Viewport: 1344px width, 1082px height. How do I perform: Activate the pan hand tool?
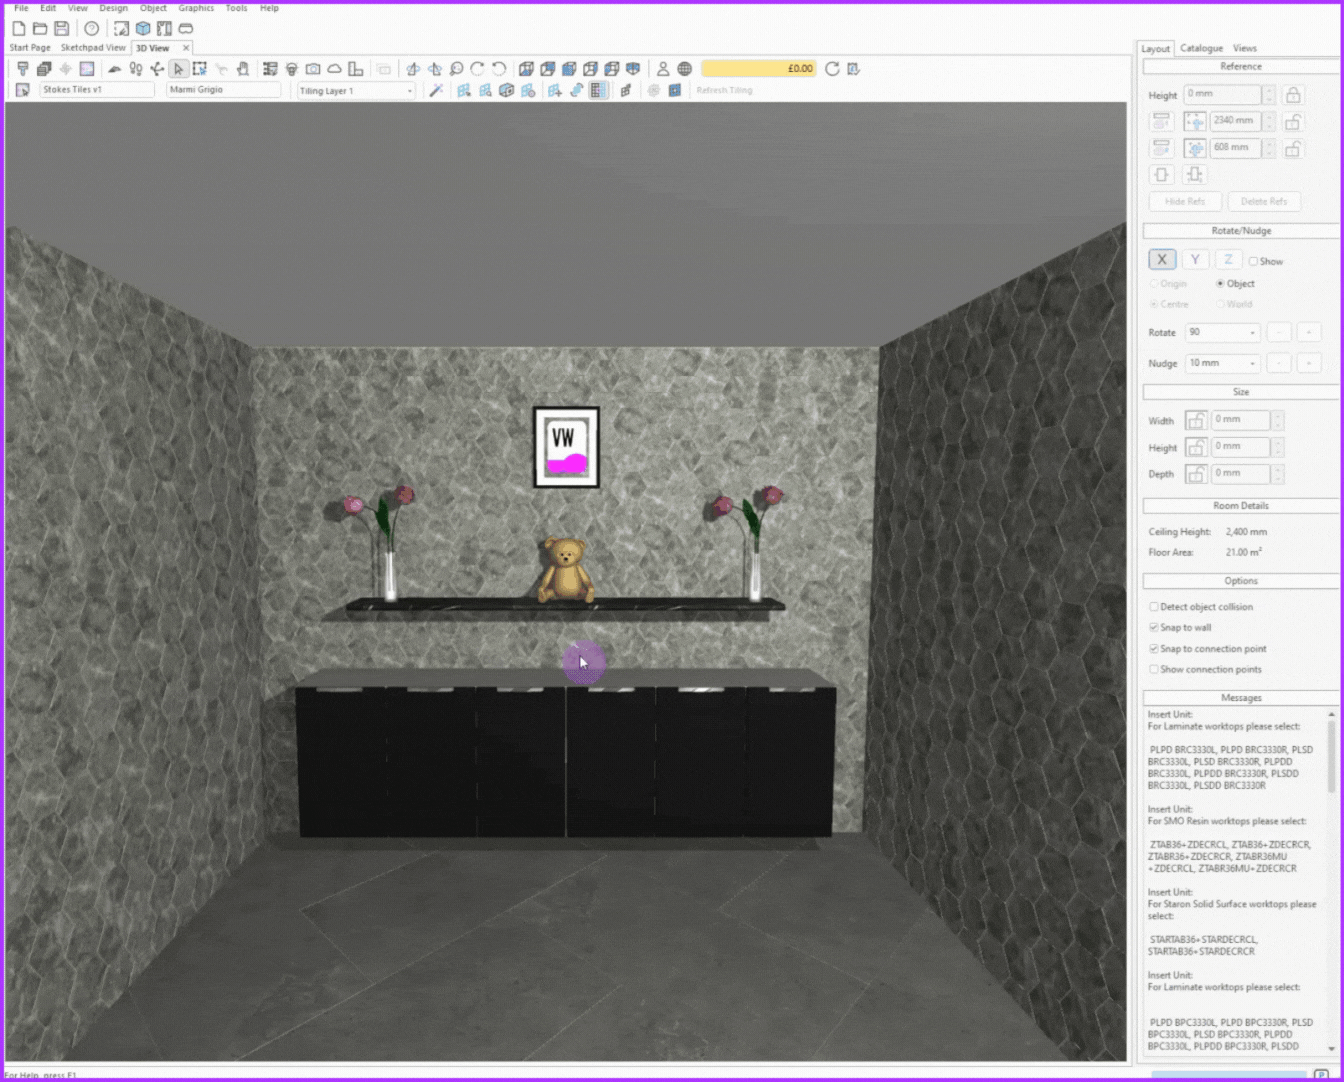(242, 69)
